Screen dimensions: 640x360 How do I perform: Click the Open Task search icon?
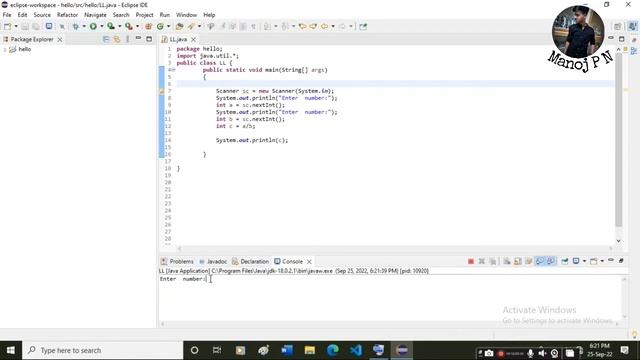(191, 27)
